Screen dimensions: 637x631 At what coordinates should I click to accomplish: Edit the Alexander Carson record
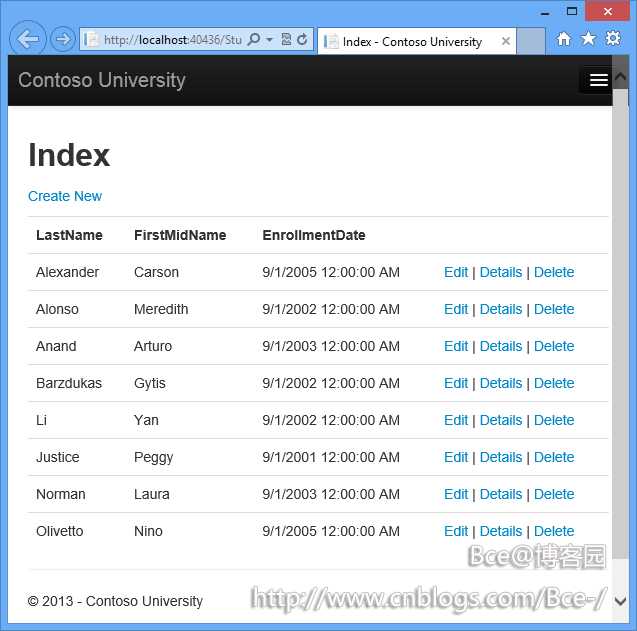coord(456,272)
